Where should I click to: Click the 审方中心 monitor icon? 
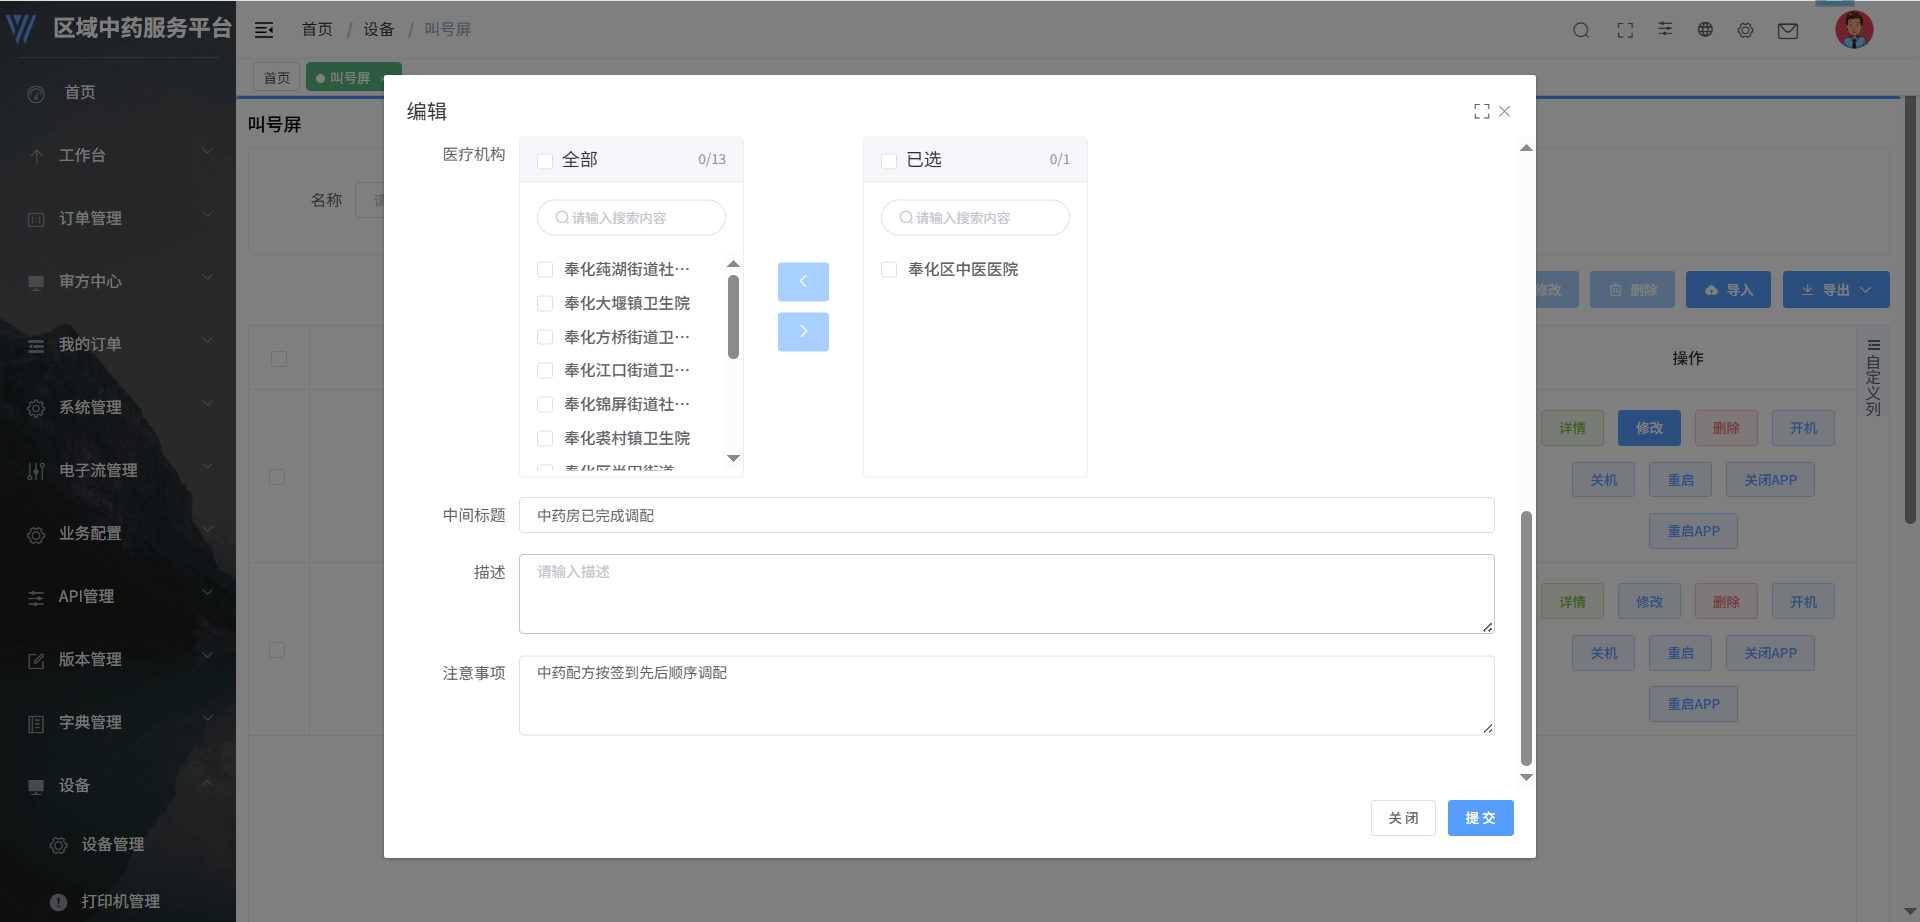tap(36, 282)
